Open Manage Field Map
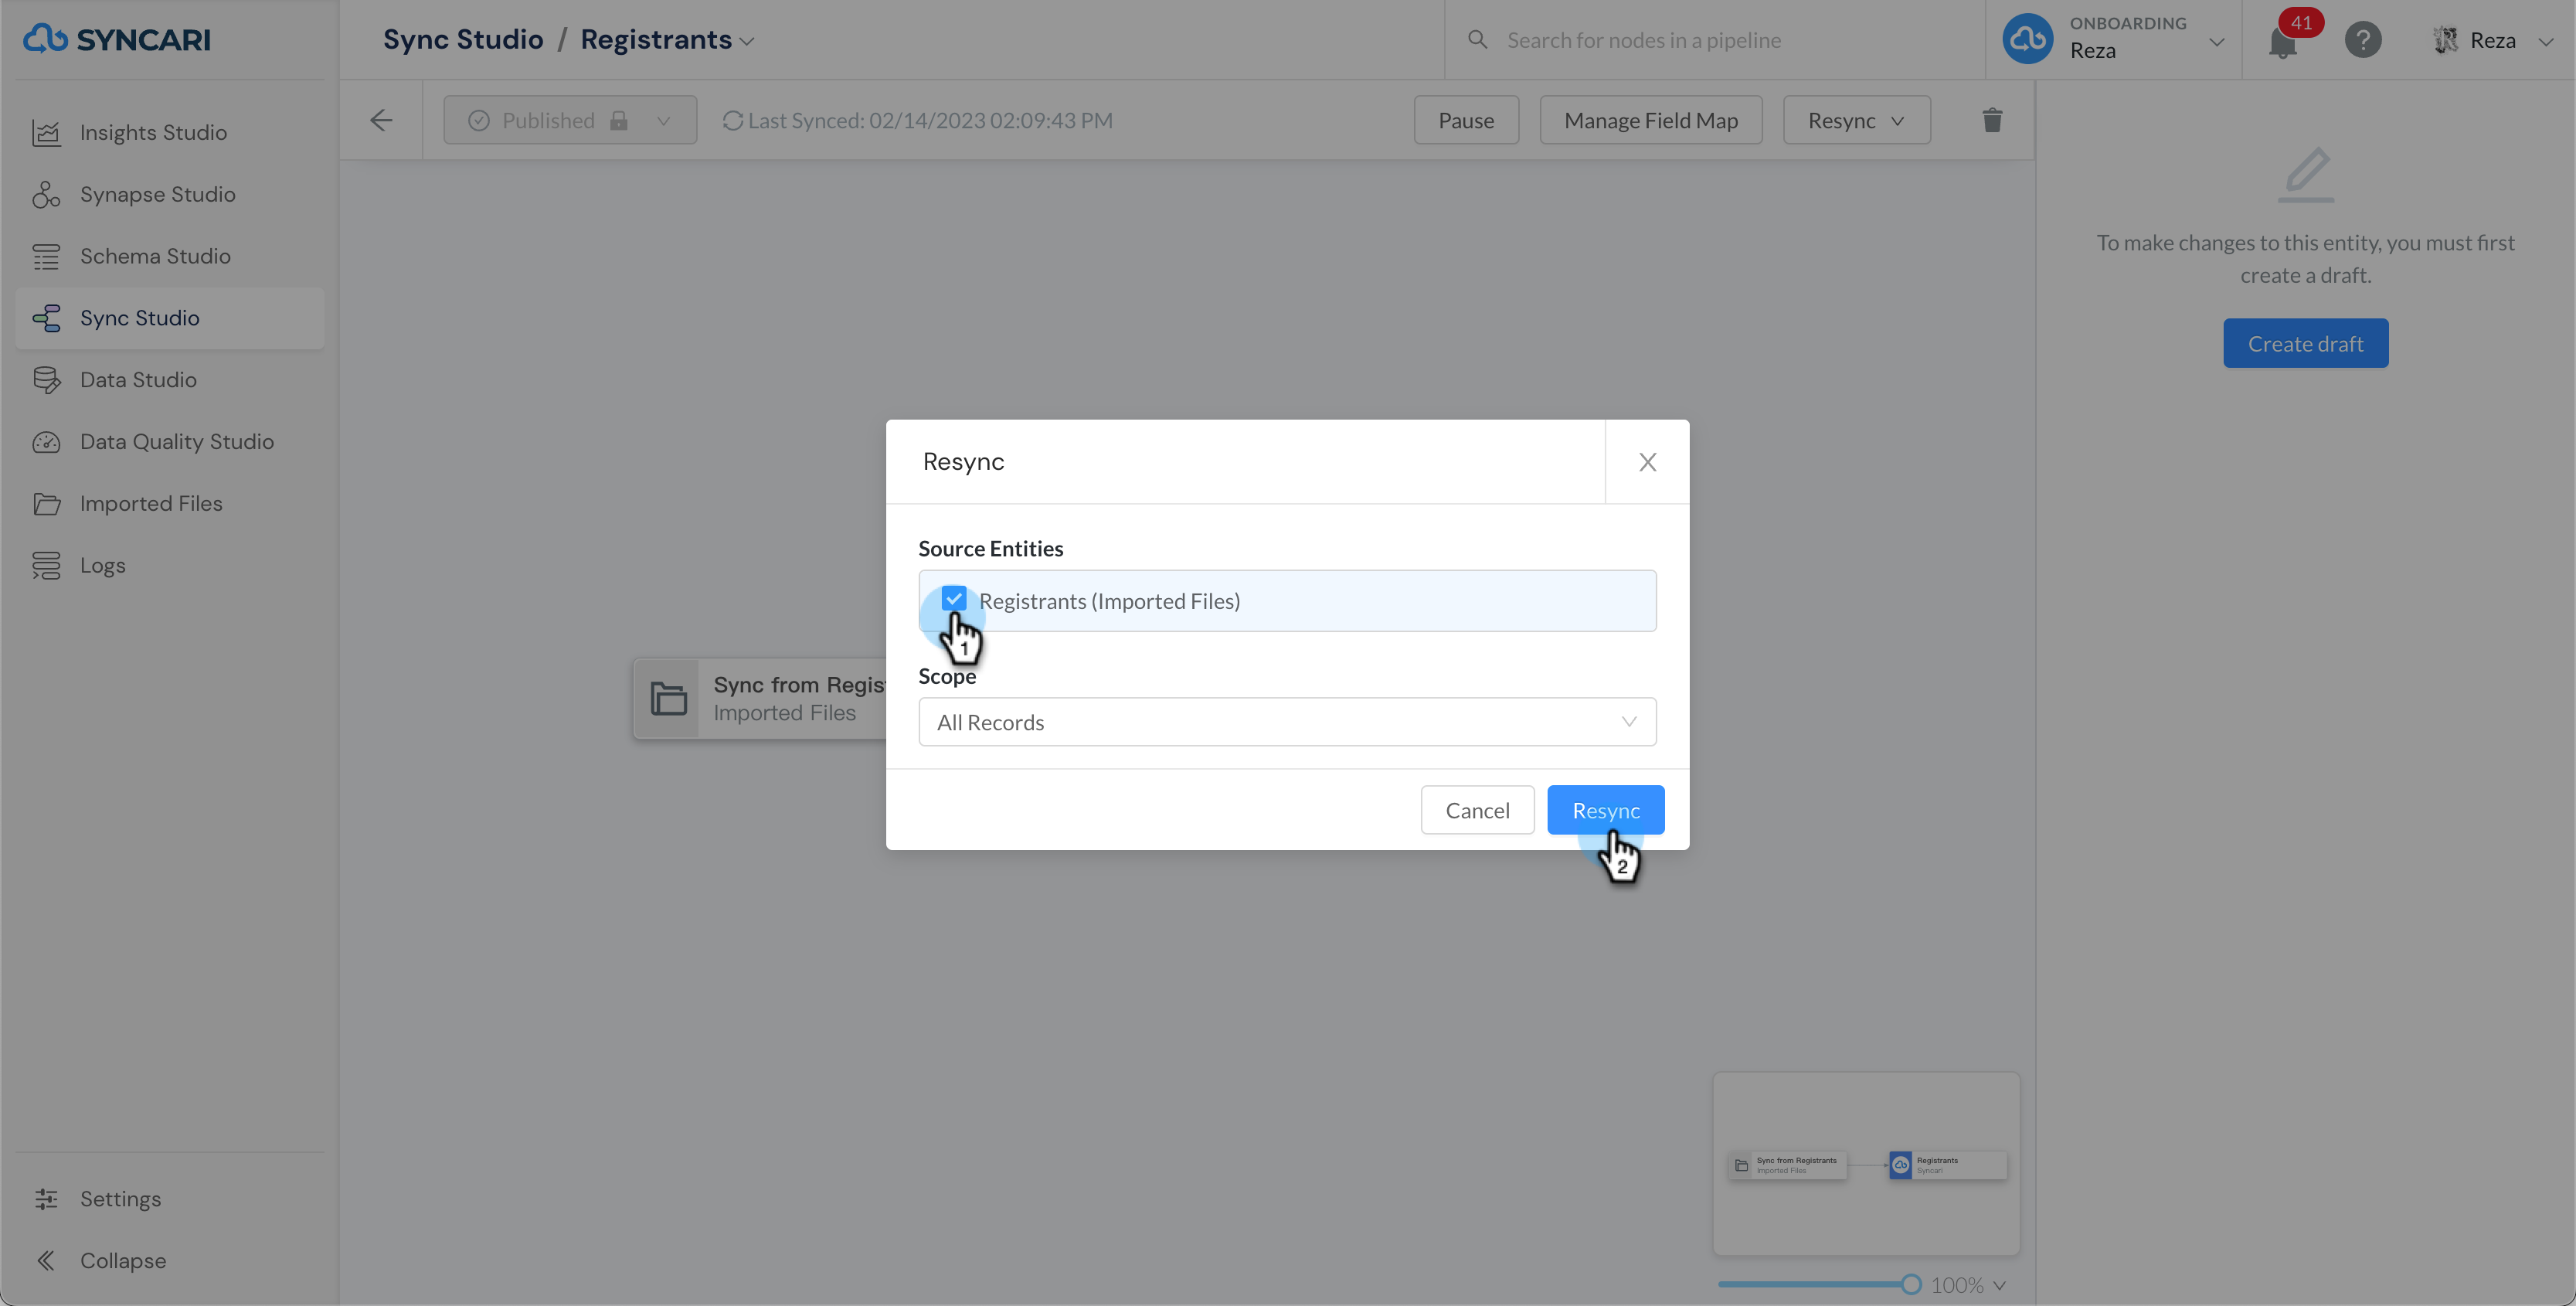 coord(1651,120)
